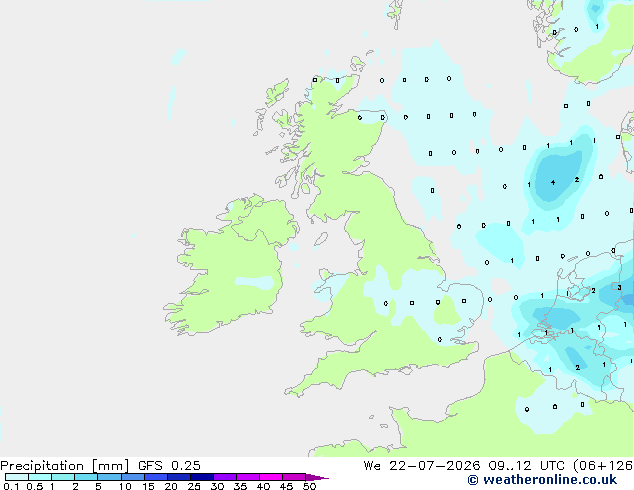Select the 30–35 mm purple legend swatch
Image resolution: width=634 pixels, height=490 pixels.
(225, 477)
